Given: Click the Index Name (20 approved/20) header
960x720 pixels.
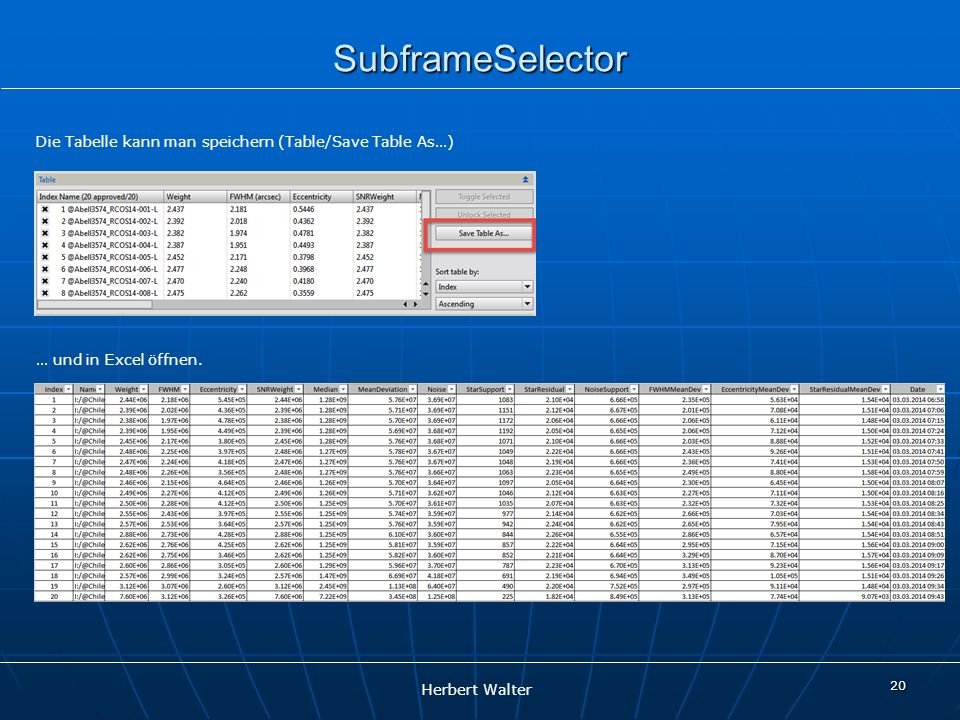Looking at the screenshot, I should tap(100, 197).
